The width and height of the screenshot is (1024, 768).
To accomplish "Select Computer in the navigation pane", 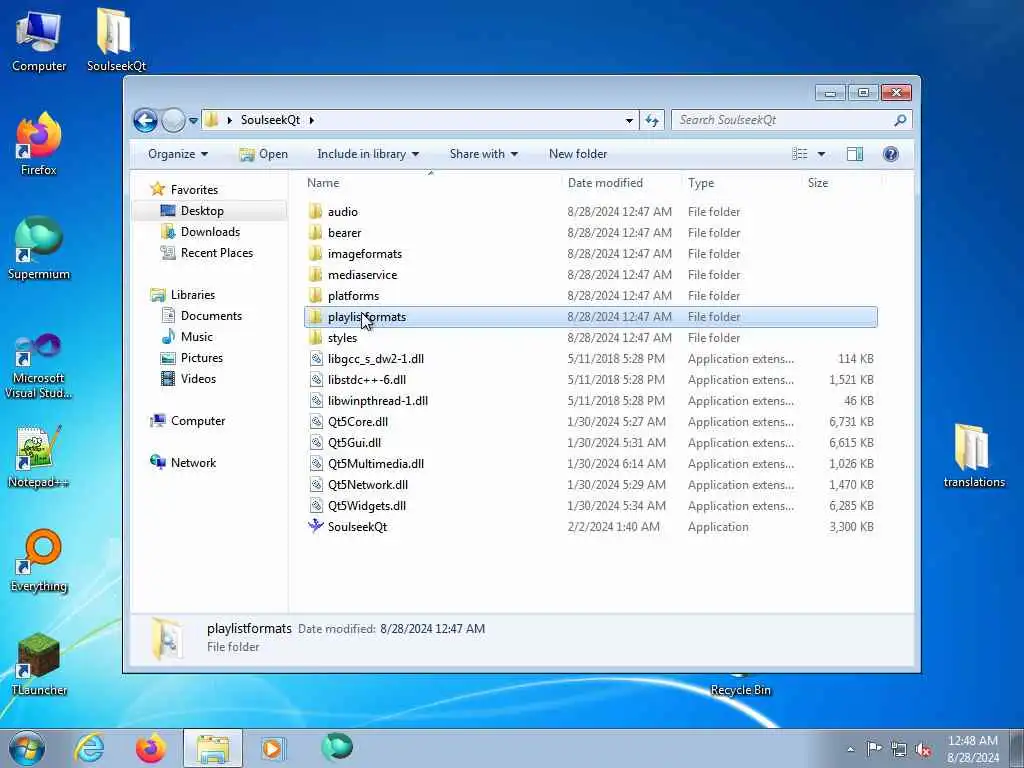I will [x=198, y=421].
